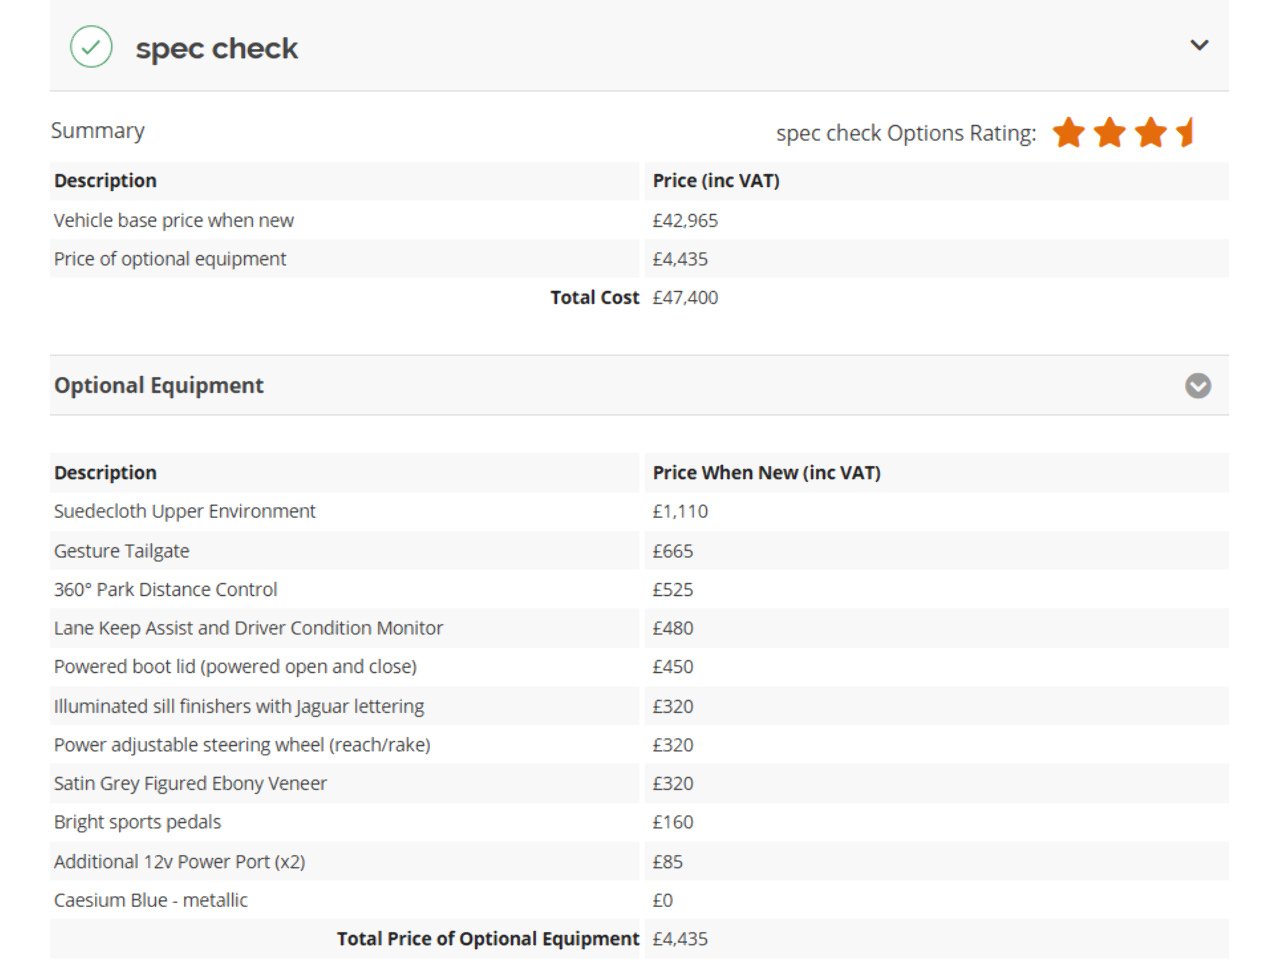Image resolution: width=1280 pixels, height=960 pixels.
Task: Click 360° Park Distance Control entry
Action: point(166,590)
